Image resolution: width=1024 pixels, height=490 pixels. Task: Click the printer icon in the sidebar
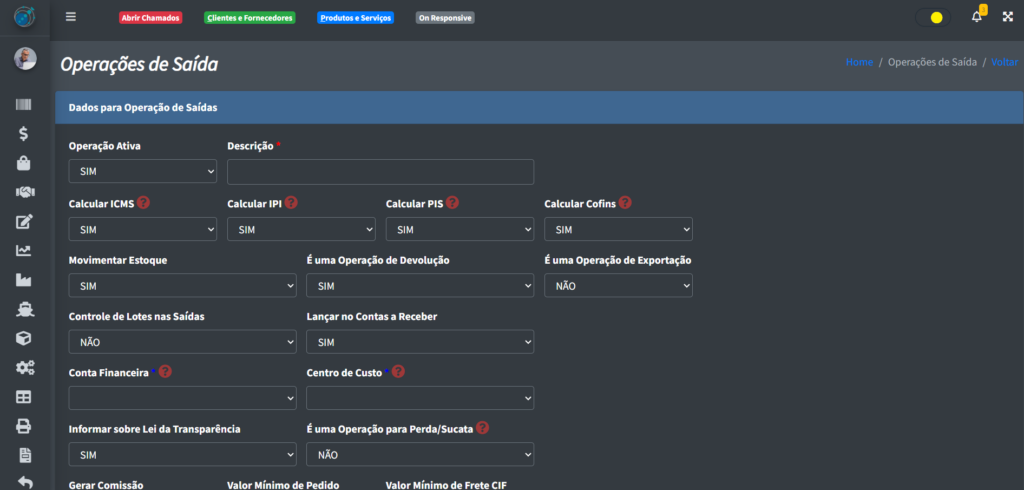(24, 426)
